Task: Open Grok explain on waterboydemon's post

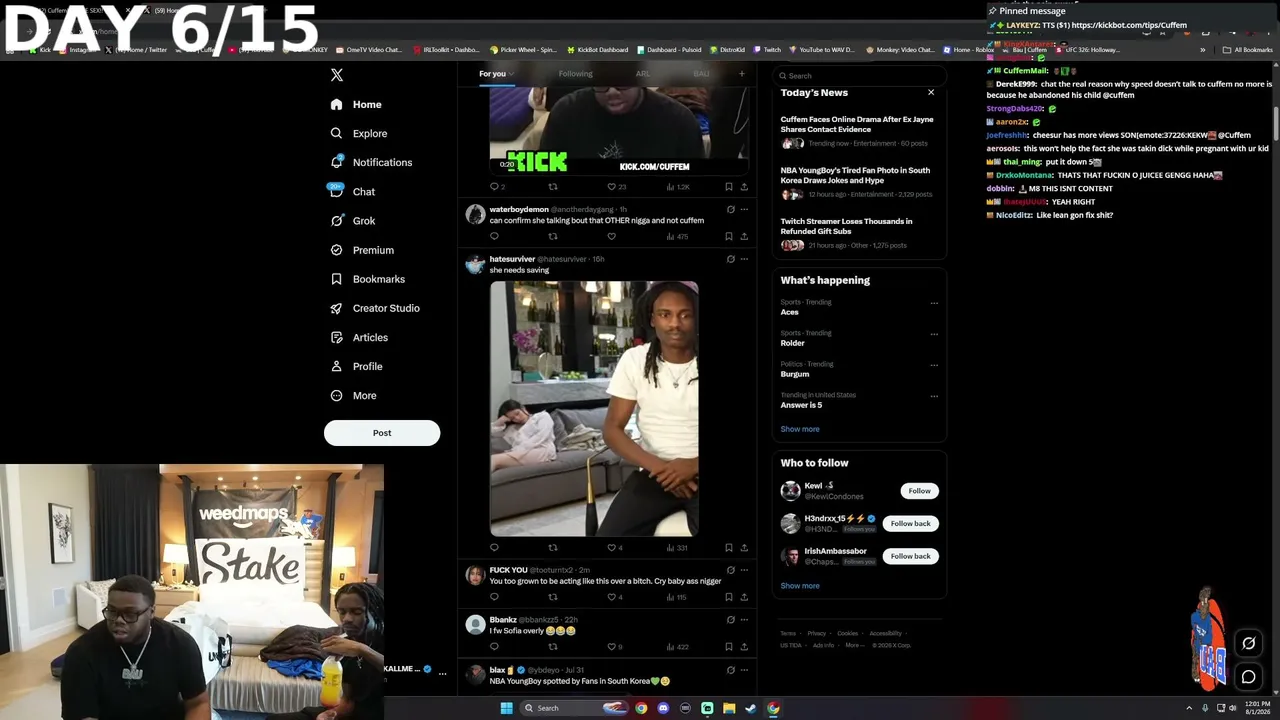Action: tap(730, 209)
